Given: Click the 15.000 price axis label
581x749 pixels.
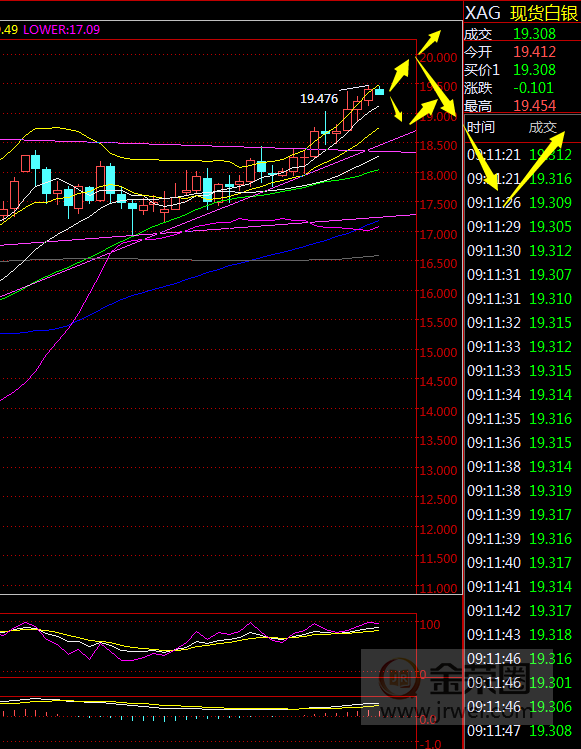Looking at the screenshot, I should point(438,353).
